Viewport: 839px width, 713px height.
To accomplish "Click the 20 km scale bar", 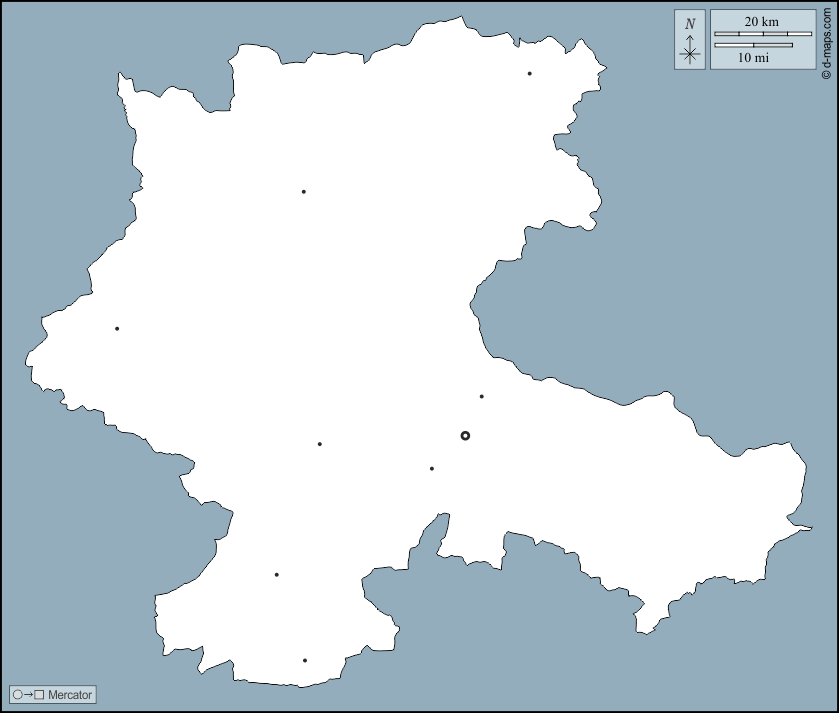I will point(762,34).
